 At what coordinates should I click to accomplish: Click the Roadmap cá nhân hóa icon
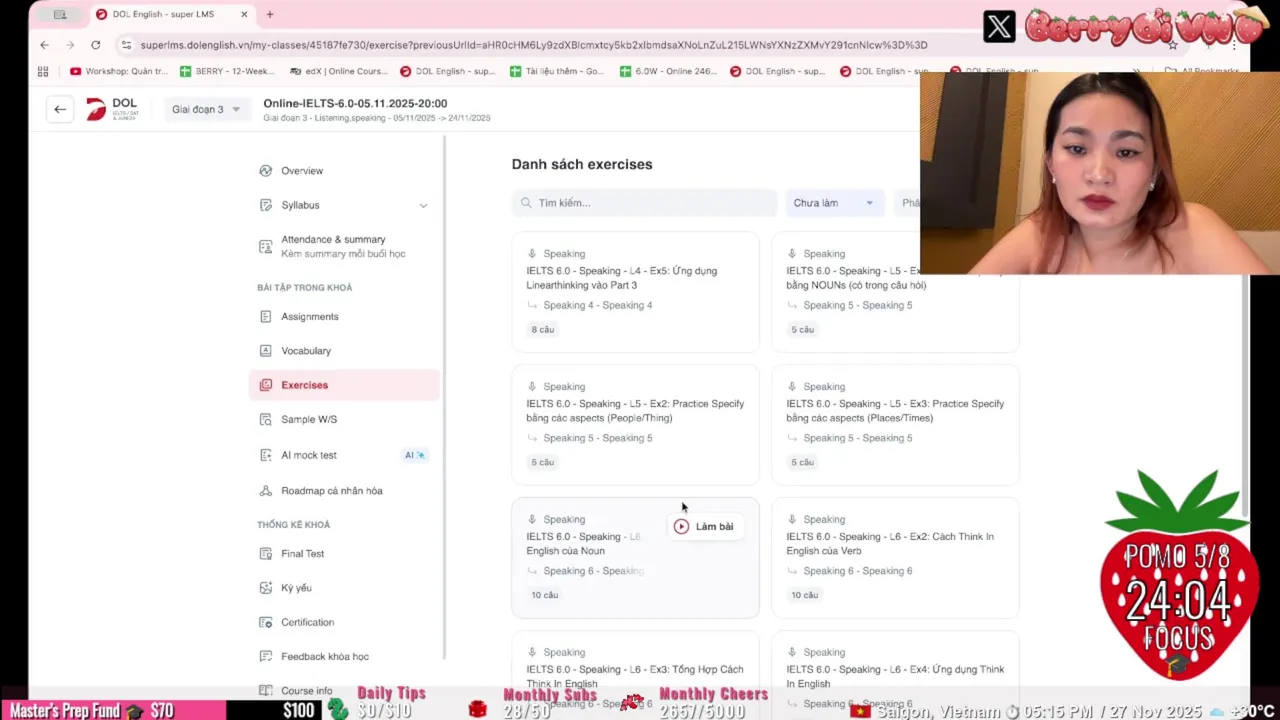[265, 491]
